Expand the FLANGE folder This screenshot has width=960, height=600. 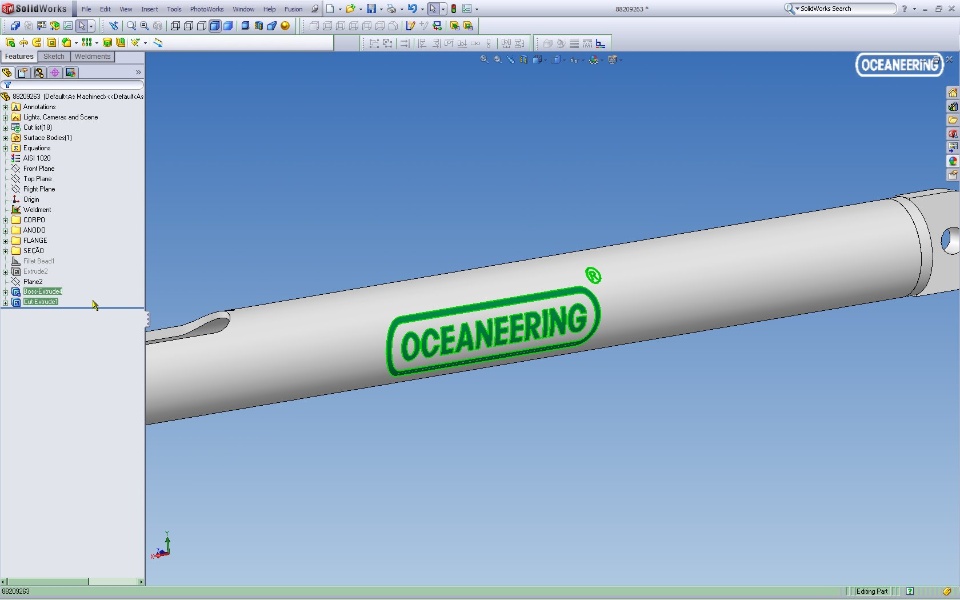pyautogui.click(x=6, y=241)
